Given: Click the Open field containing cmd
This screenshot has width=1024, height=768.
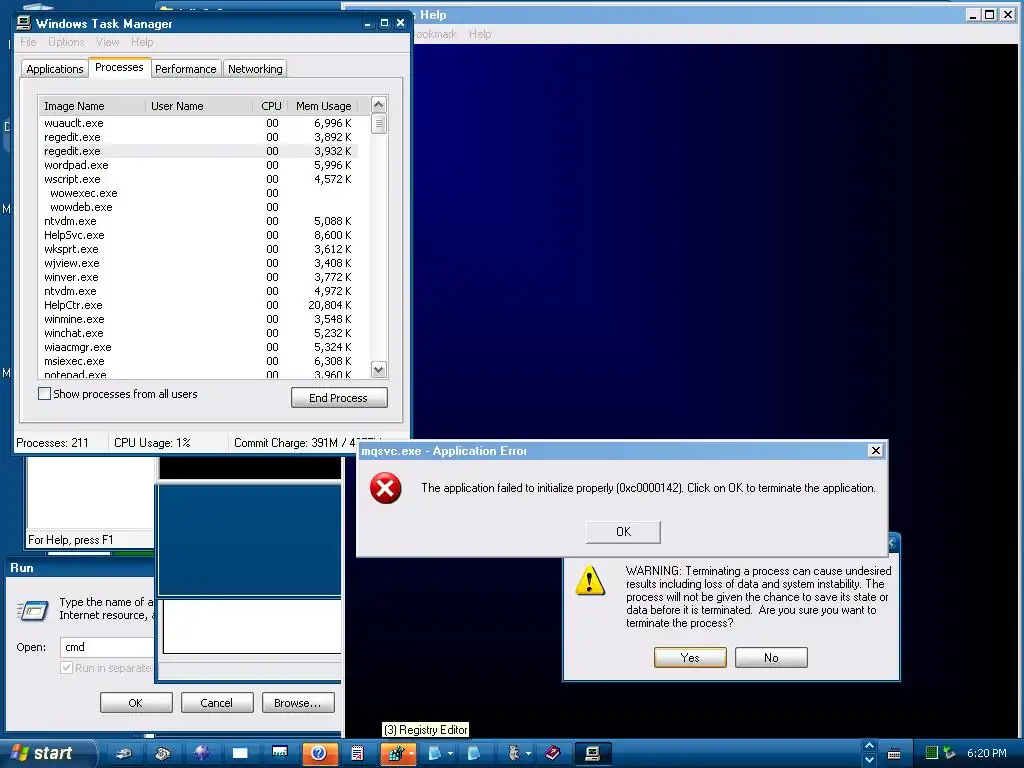Looking at the screenshot, I should pyautogui.click(x=108, y=647).
